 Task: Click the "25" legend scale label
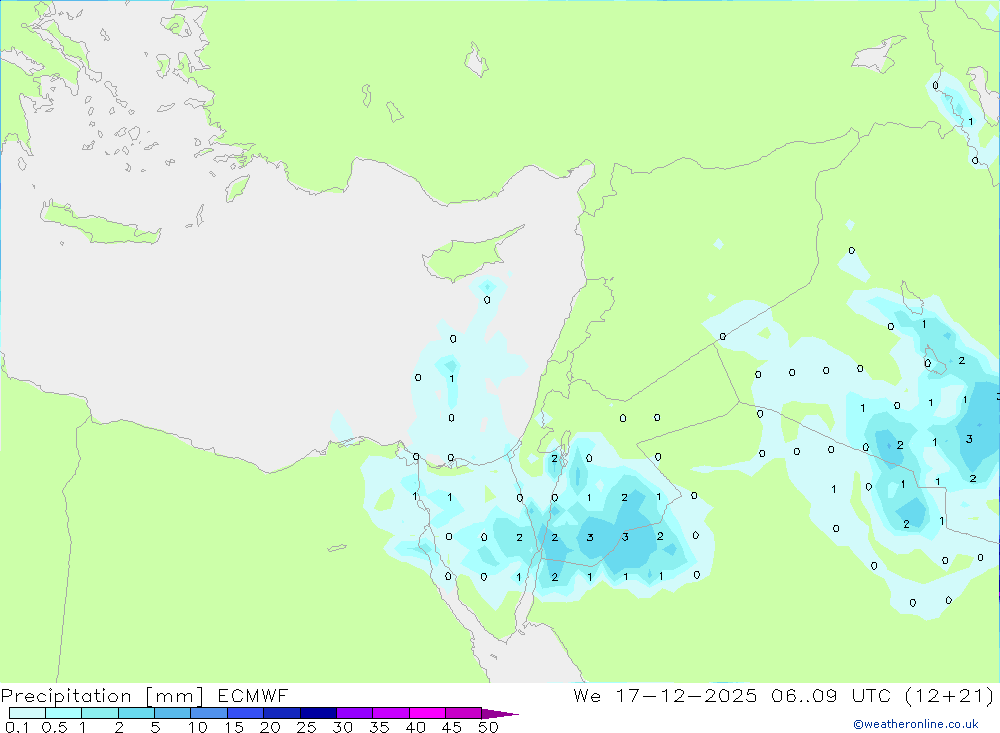click(x=307, y=727)
